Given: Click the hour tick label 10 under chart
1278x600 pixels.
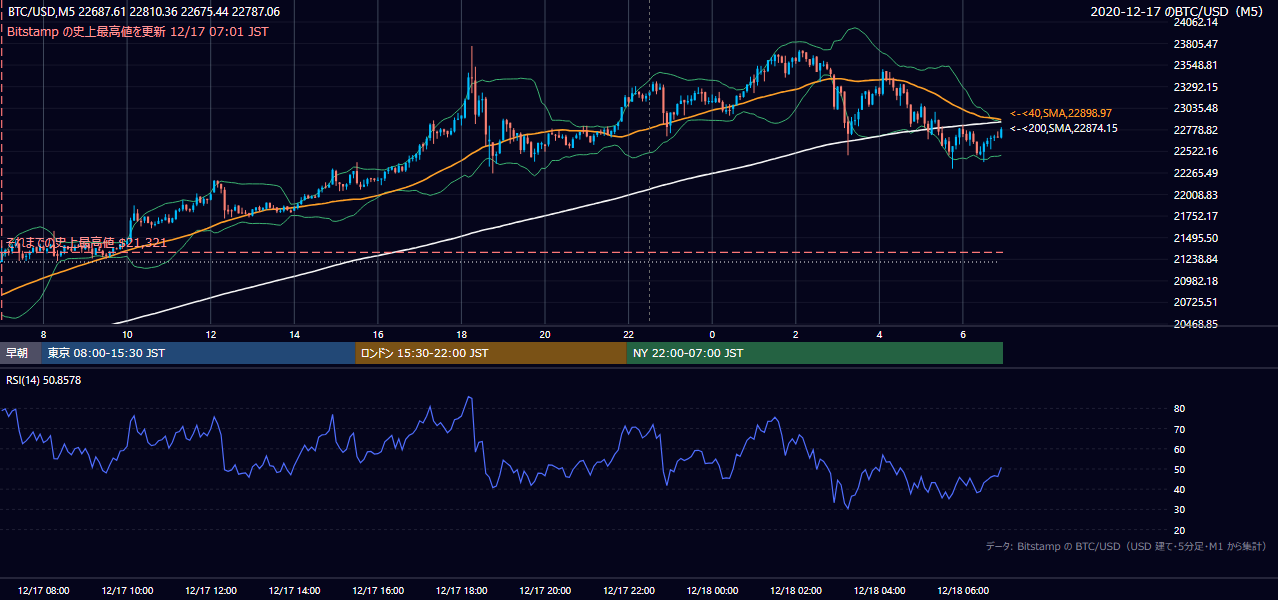Looking at the screenshot, I should tap(127, 334).
